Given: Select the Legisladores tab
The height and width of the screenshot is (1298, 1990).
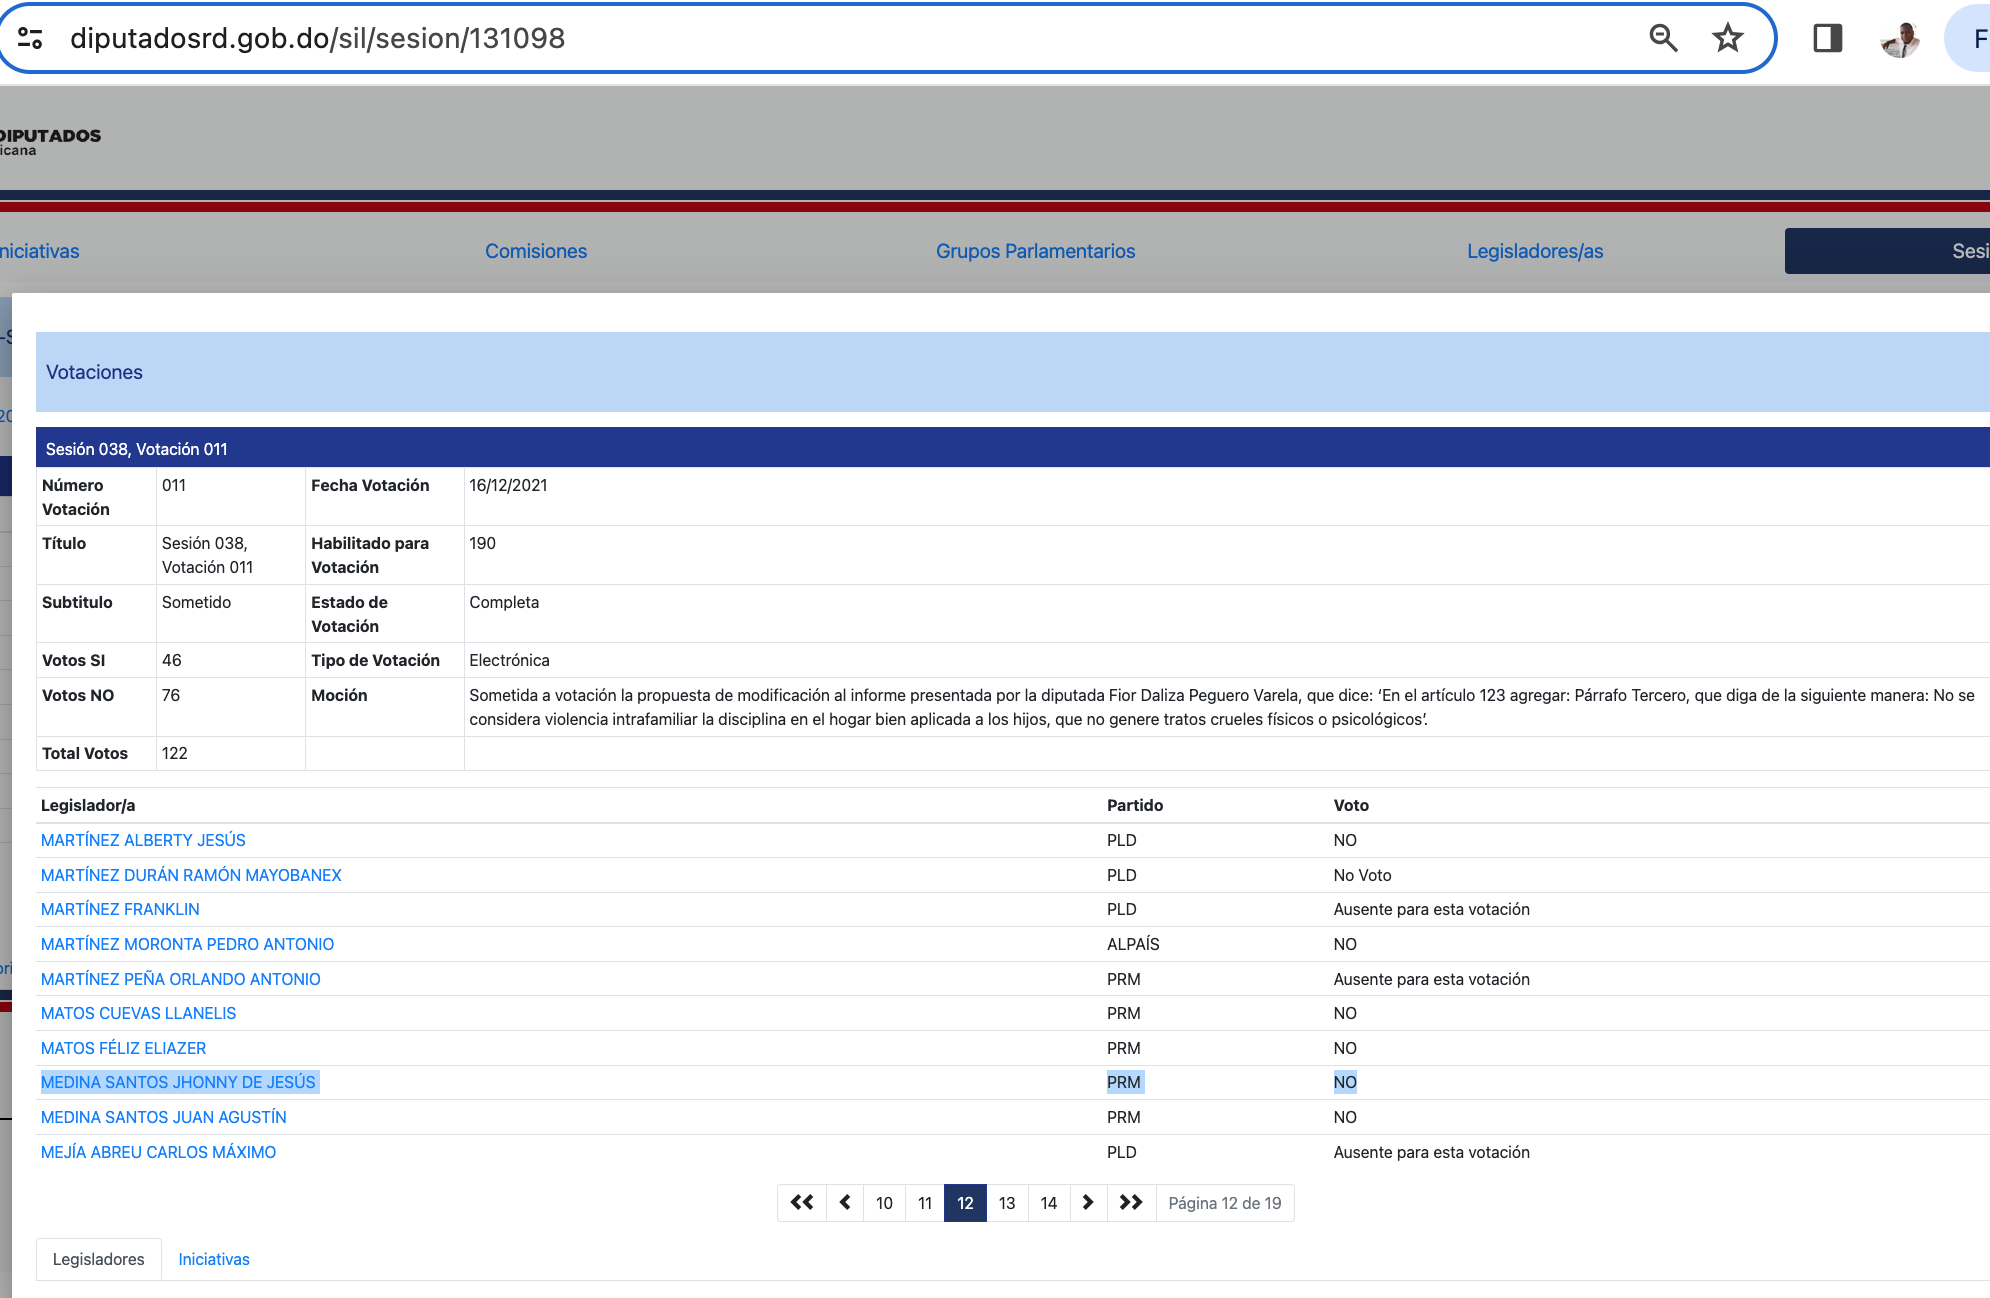Looking at the screenshot, I should pyautogui.click(x=98, y=1259).
